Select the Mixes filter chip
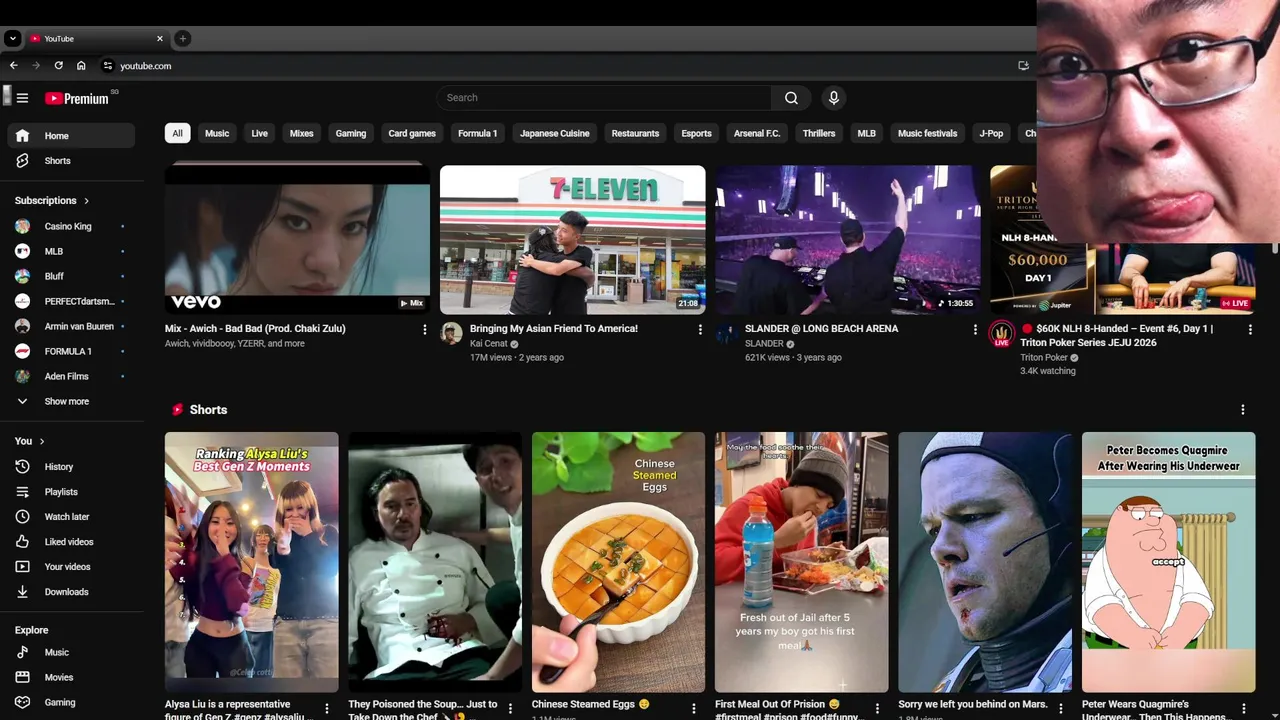This screenshot has width=1280, height=720. (x=302, y=133)
